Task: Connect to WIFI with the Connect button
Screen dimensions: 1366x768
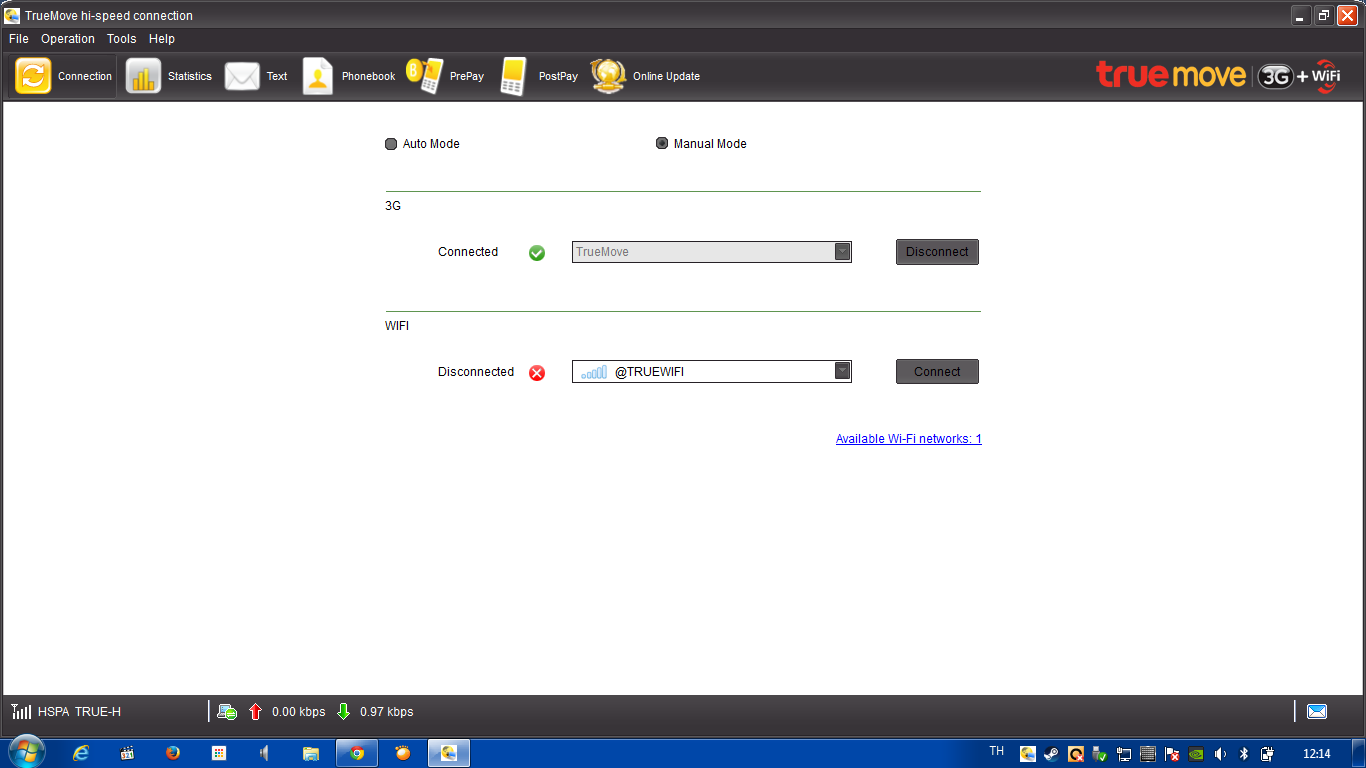Action: 937,372
